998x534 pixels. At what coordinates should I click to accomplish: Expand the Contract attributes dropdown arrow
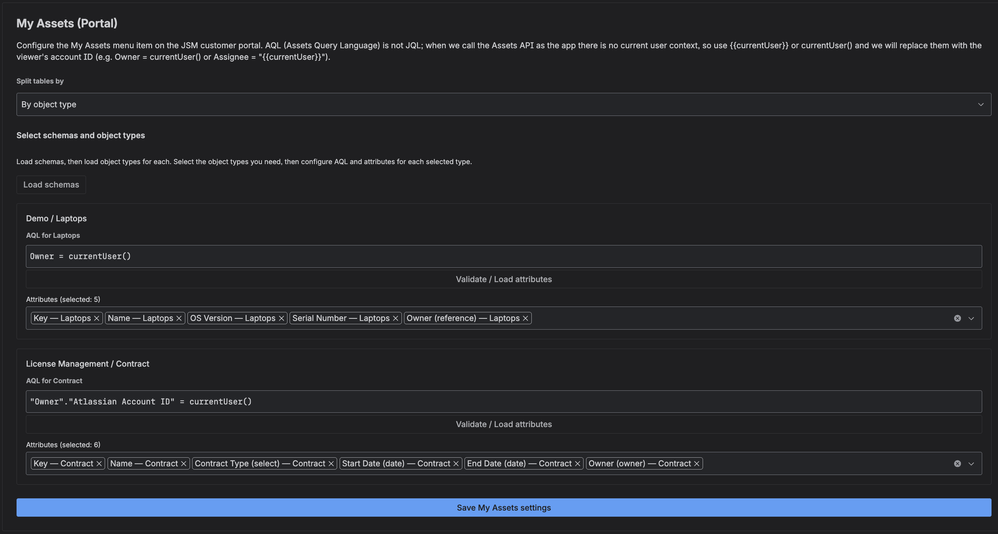pos(971,464)
